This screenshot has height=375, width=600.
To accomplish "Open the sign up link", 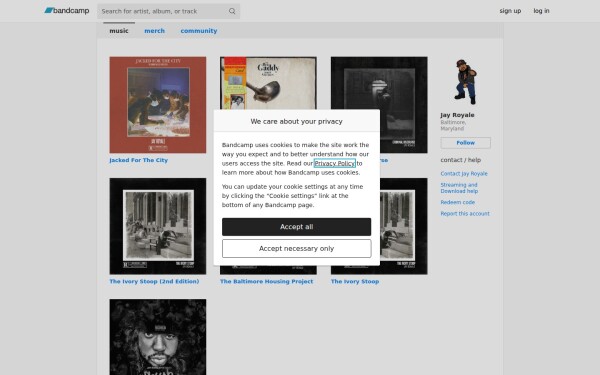I will coord(510,11).
